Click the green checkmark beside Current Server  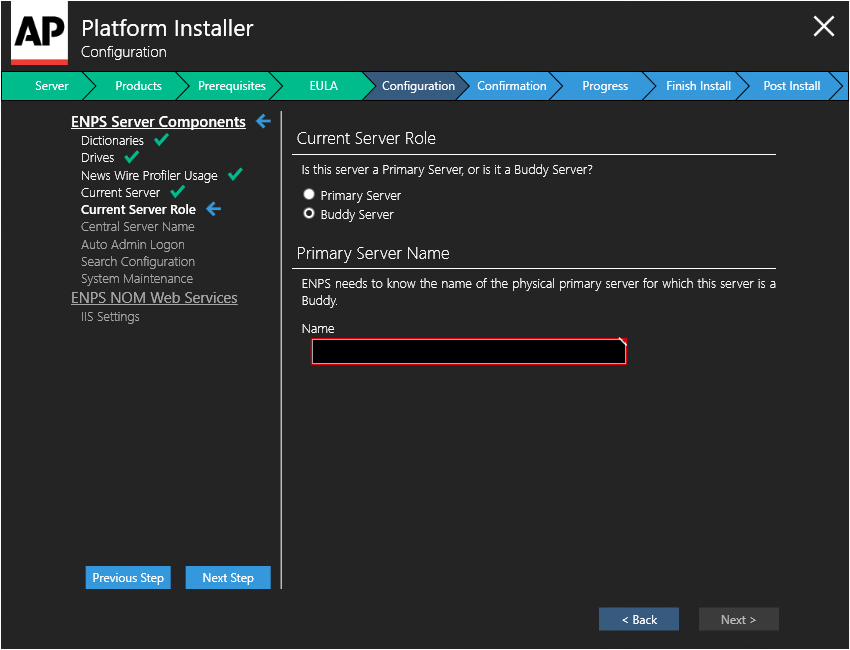pos(178,191)
